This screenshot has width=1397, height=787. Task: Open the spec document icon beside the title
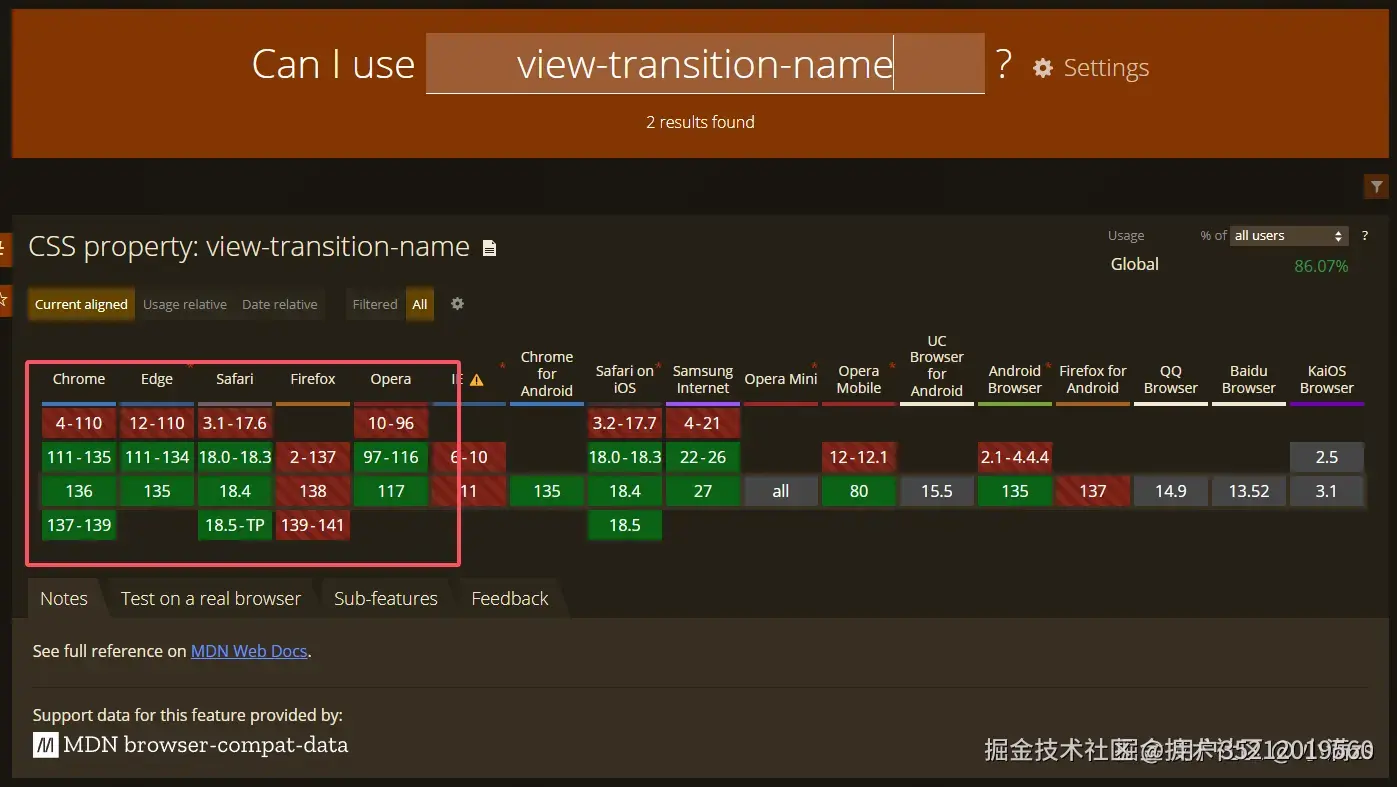pyautogui.click(x=489, y=248)
